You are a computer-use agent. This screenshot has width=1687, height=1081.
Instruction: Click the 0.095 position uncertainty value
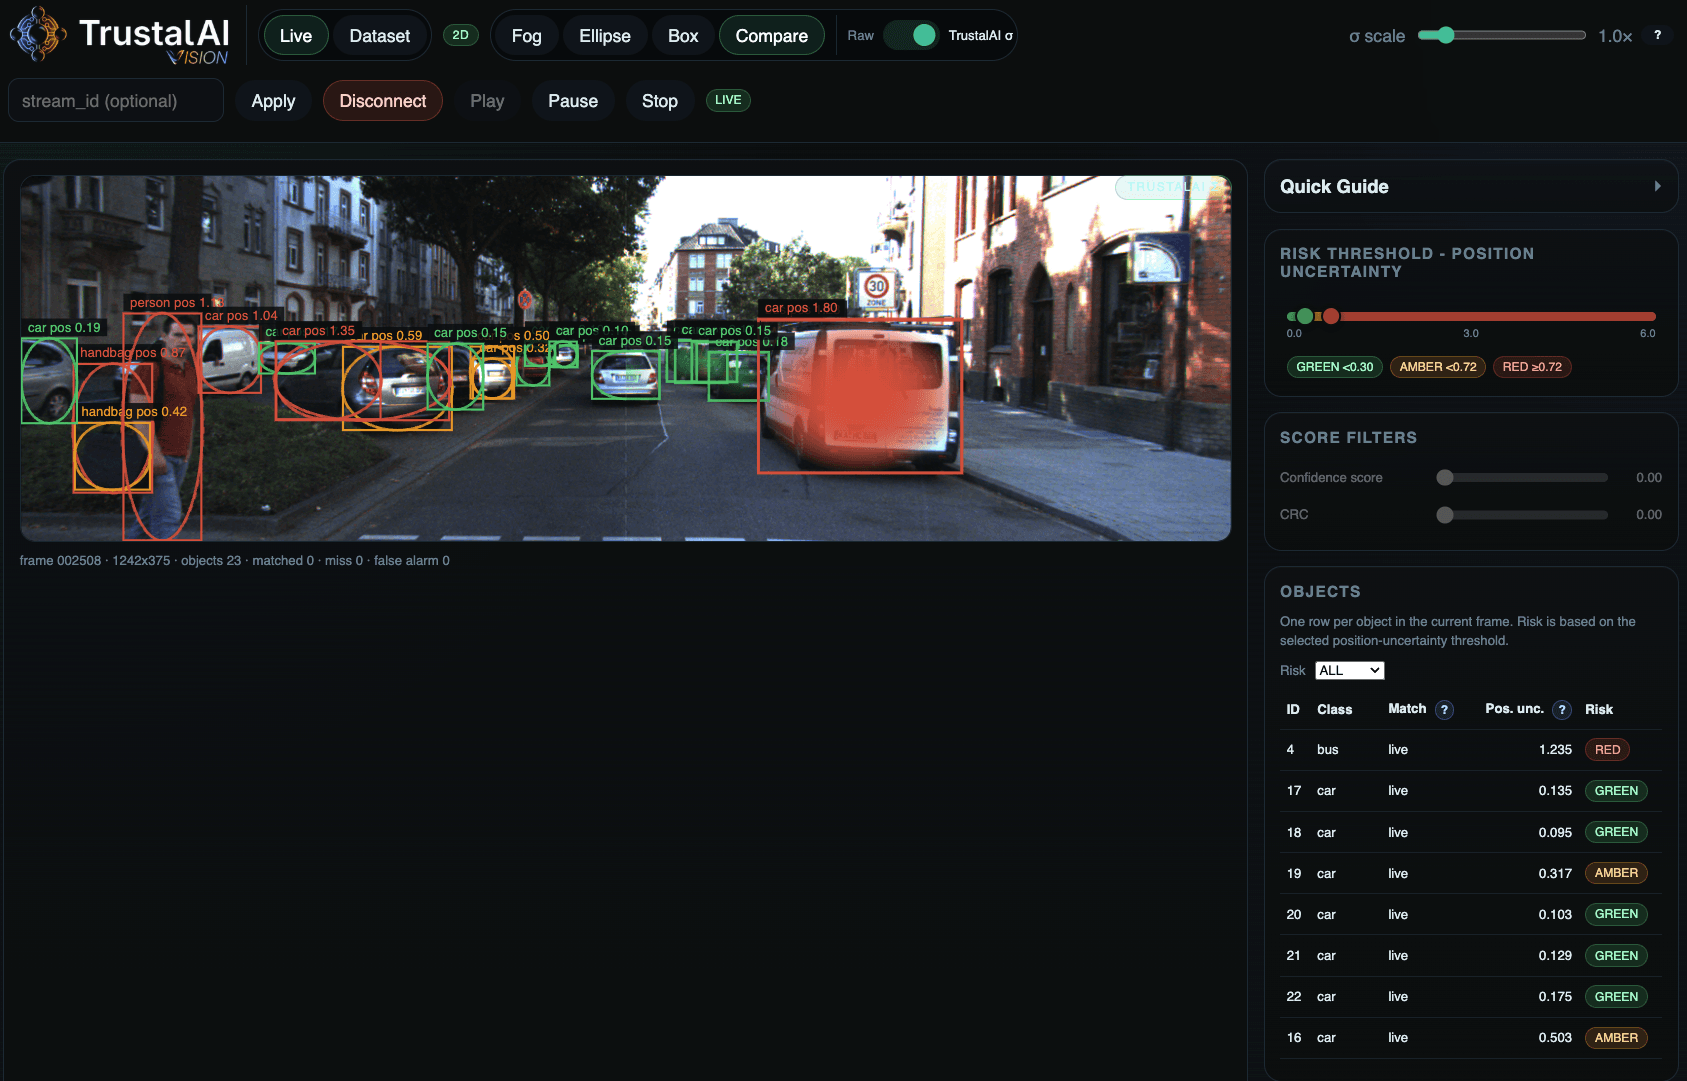1555,832
